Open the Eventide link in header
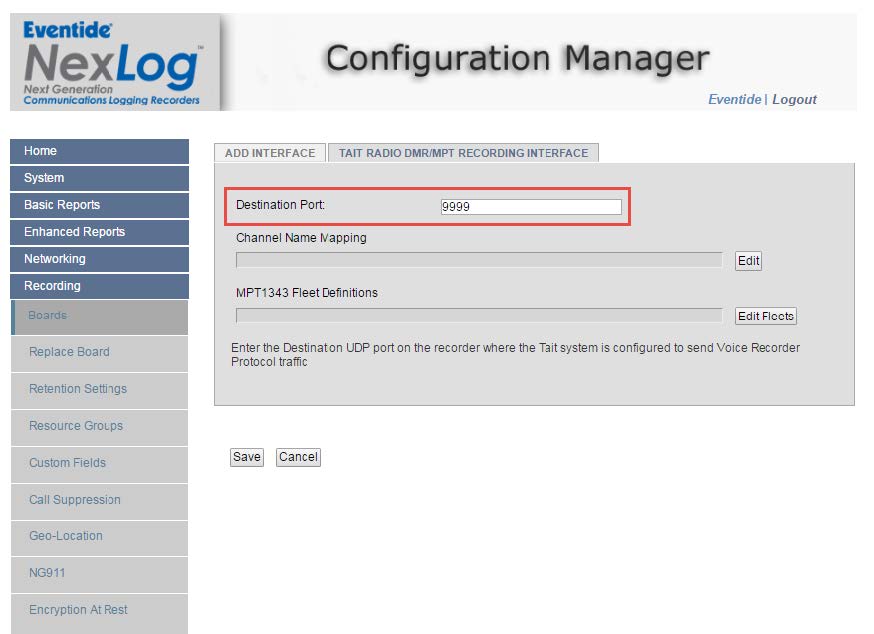This screenshot has height=634, width=874. click(x=734, y=99)
